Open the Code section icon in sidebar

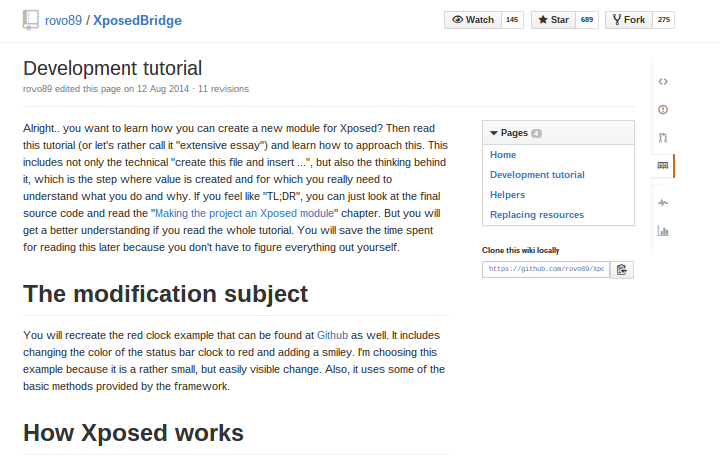point(663,82)
